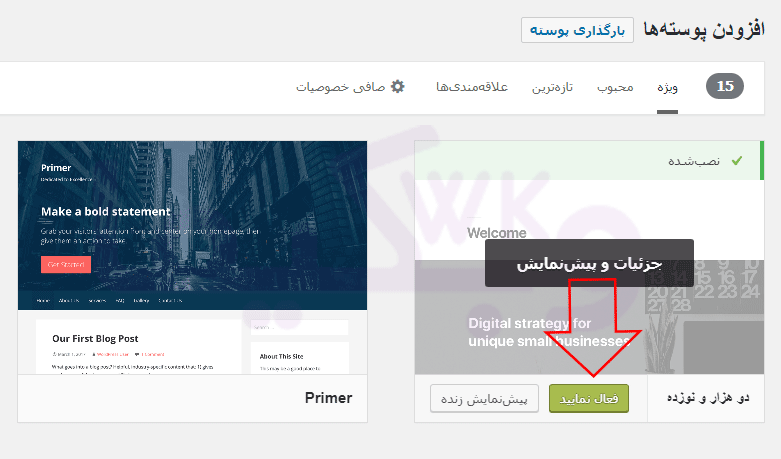Image resolution: width=781 pixels, height=459 pixels.
Task: Open صافی خصوصیات feature filter
Action: click(350, 87)
